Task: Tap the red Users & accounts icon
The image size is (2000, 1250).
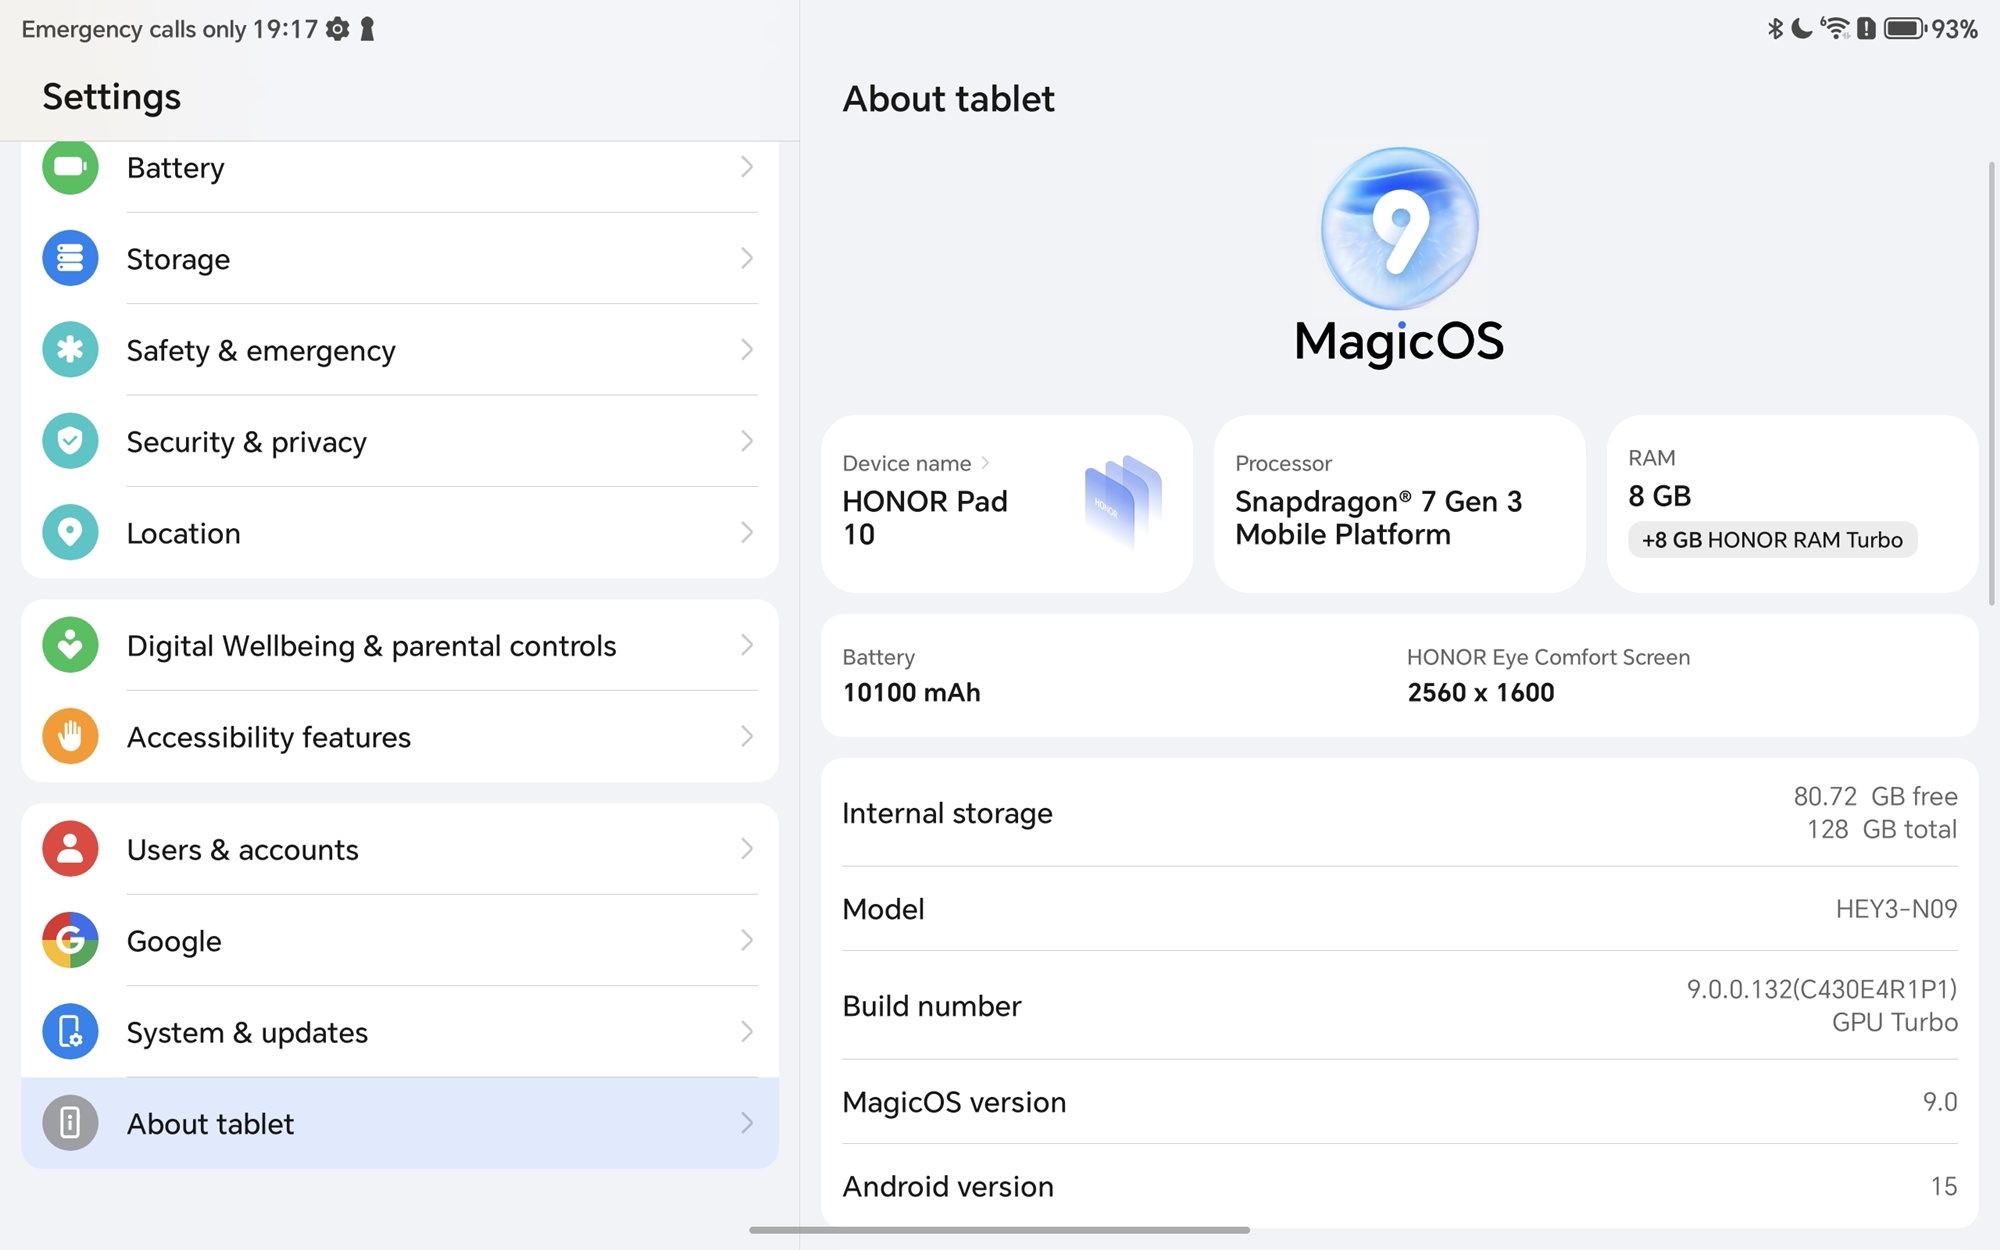Action: point(70,849)
